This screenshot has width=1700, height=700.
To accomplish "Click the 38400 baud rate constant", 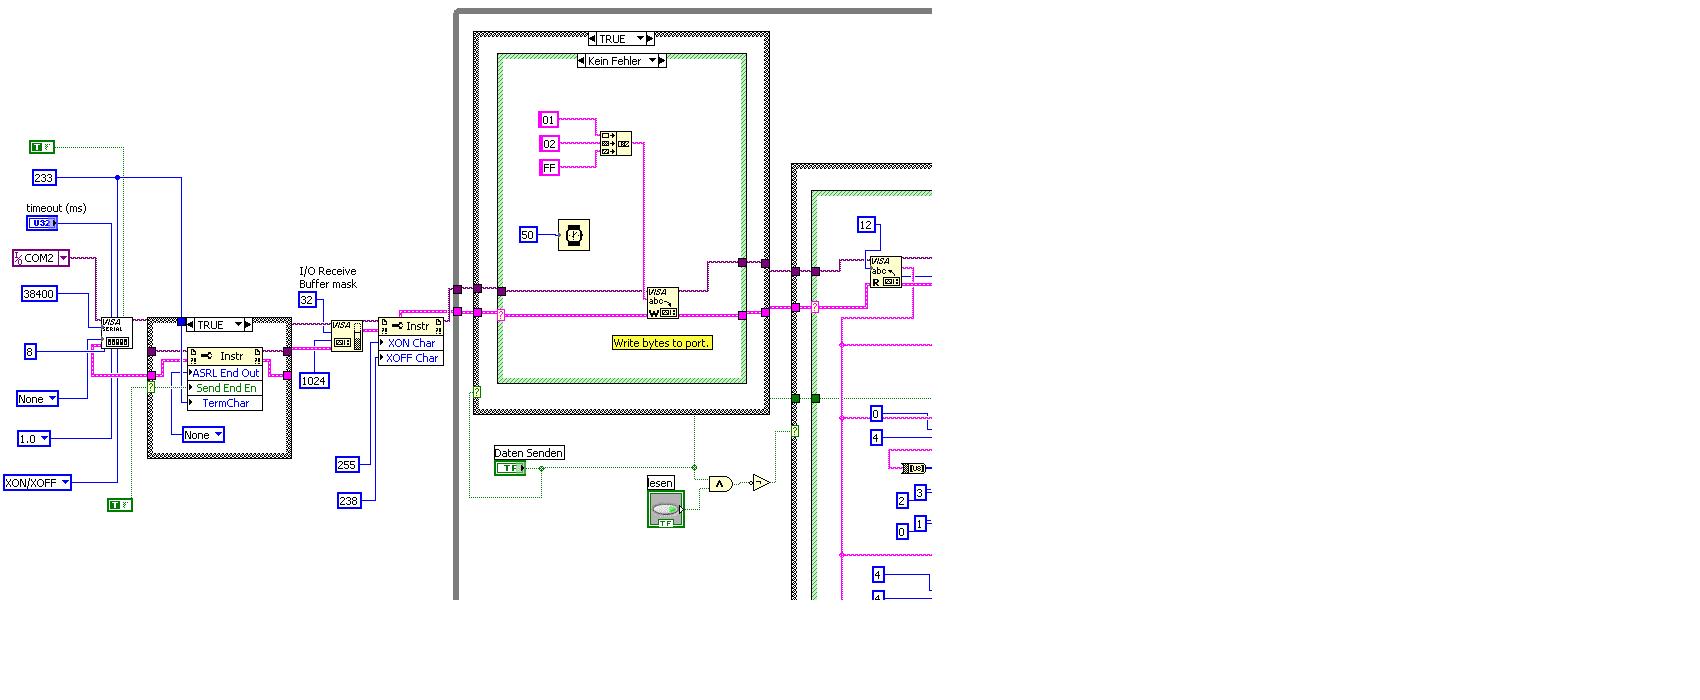I will click(x=40, y=294).
